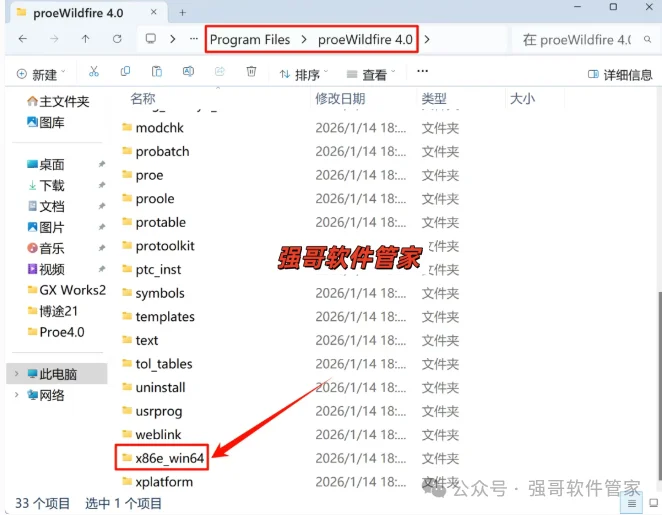
Task: Expand chevron between Program Files and proeWildfire
Action: click(x=304, y=40)
